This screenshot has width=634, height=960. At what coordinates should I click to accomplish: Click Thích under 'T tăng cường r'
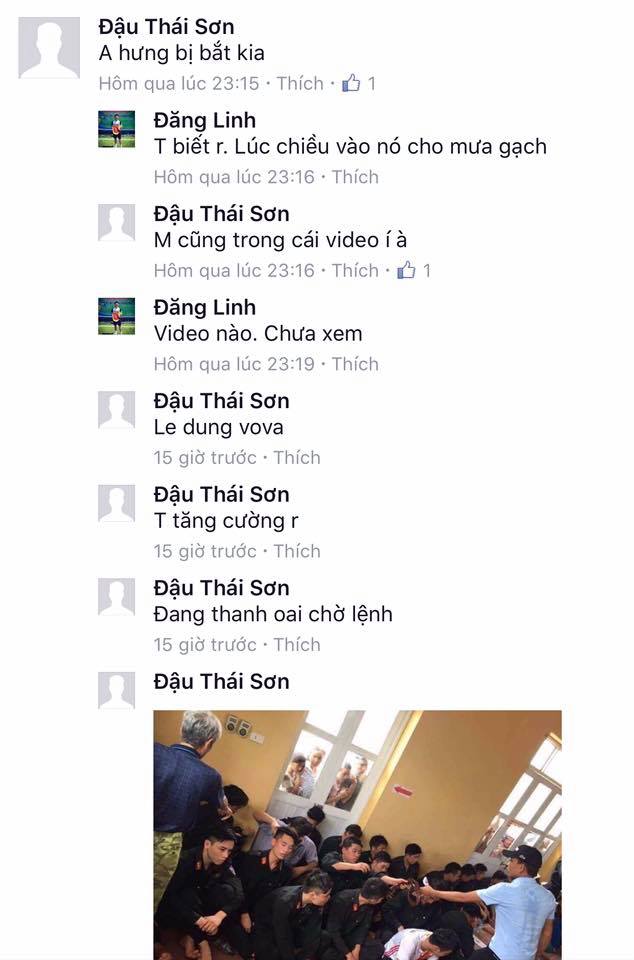pyautogui.click(x=297, y=552)
